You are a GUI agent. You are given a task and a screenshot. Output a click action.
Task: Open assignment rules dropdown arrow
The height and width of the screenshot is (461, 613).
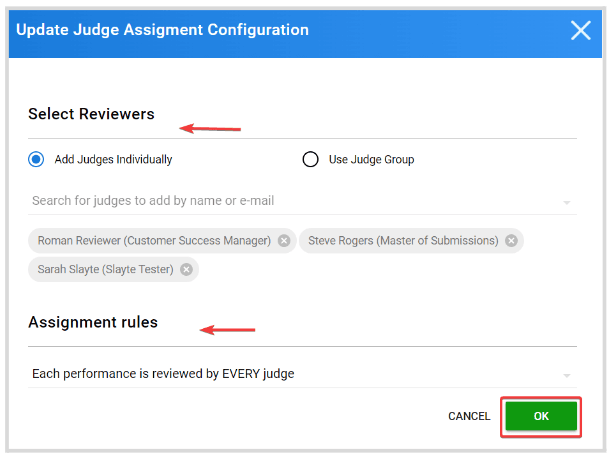[566, 375]
